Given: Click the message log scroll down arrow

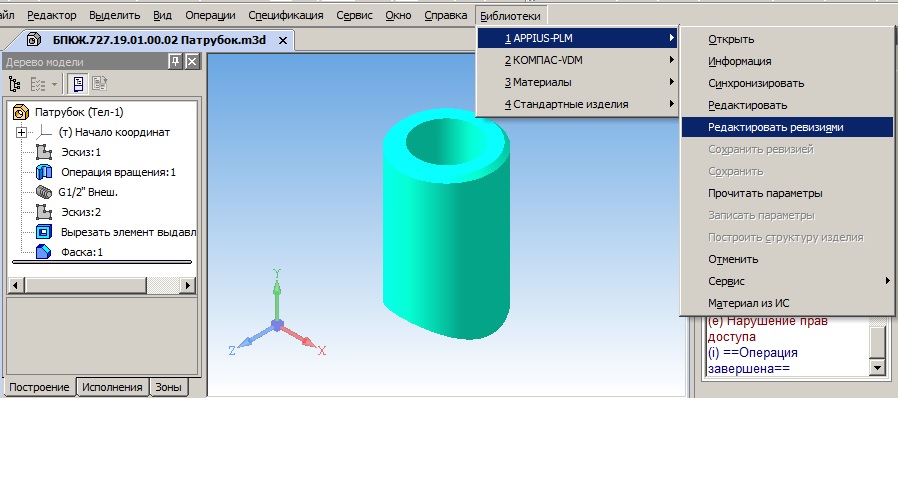Looking at the screenshot, I should (x=877, y=367).
